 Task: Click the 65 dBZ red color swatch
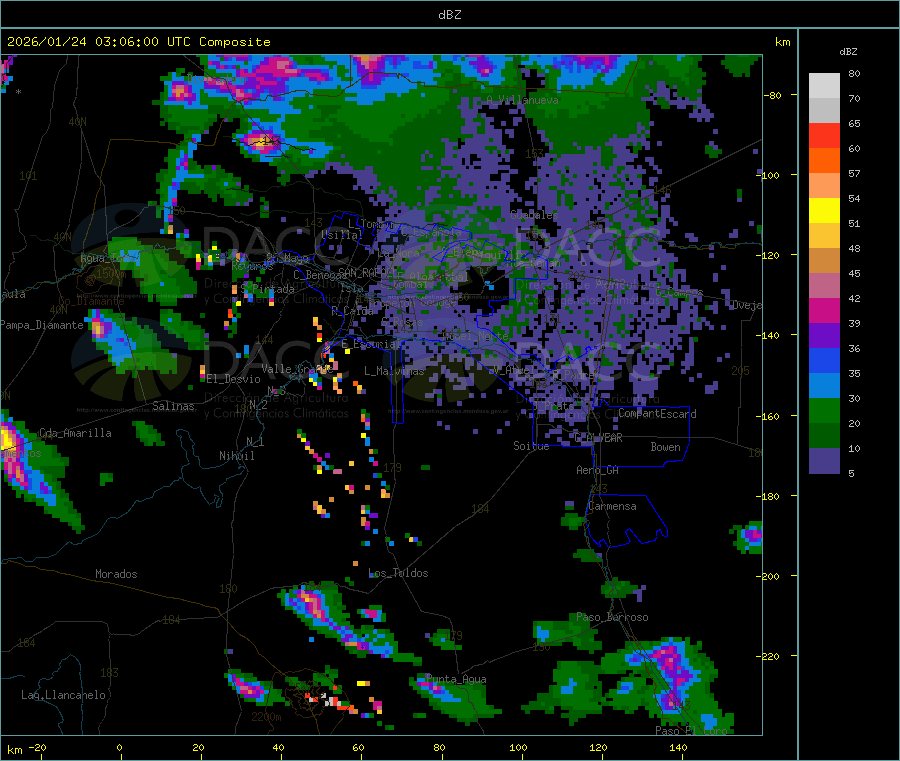pos(824,135)
